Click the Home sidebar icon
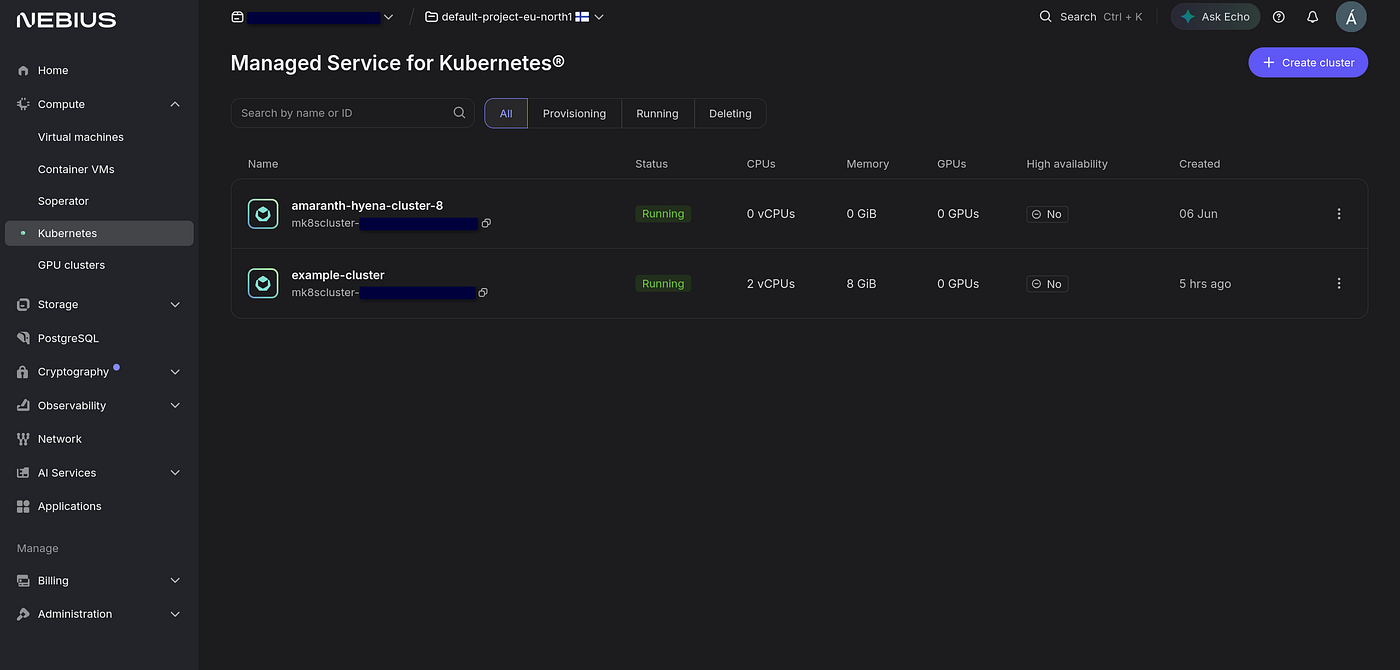This screenshot has height=670, width=1400. pos(23,71)
